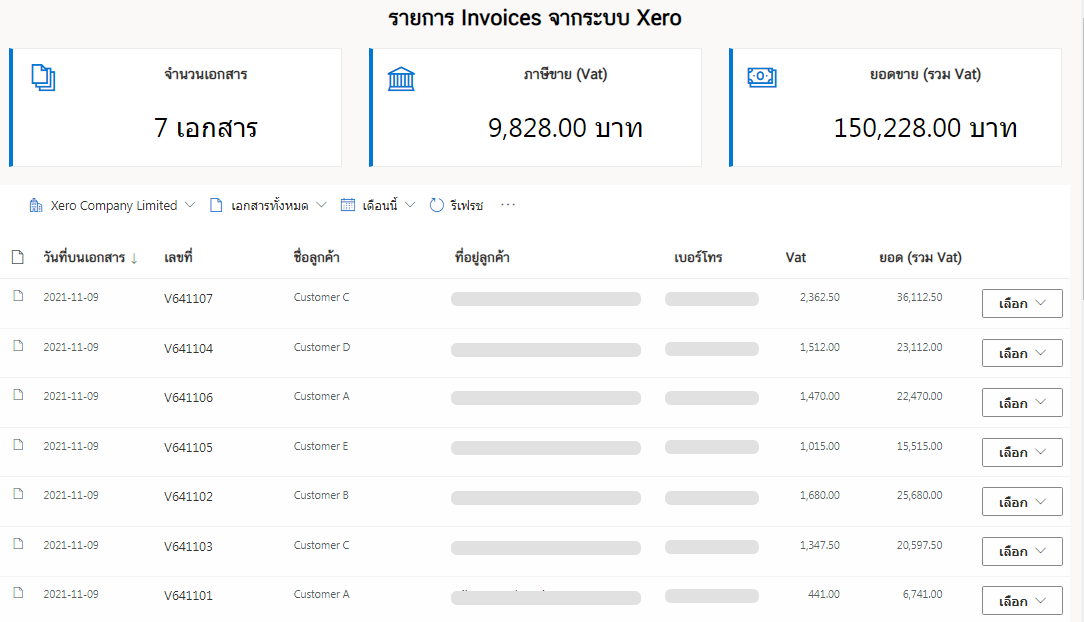Click the building icon next to Xero Company Limited
Viewport: 1084px width, 622px height.
[37, 204]
